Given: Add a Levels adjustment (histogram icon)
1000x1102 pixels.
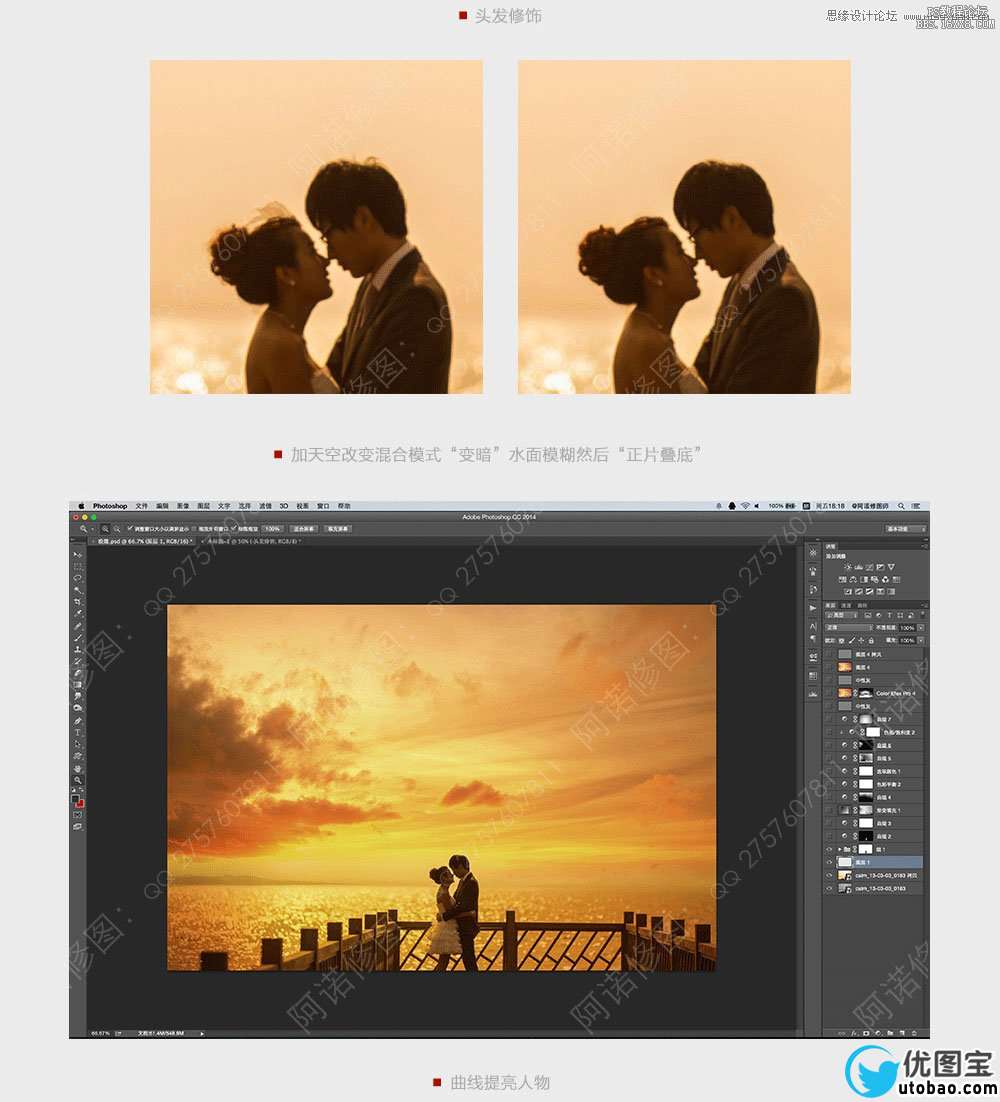Looking at the screenshot, I should click(x=859, y=567).
